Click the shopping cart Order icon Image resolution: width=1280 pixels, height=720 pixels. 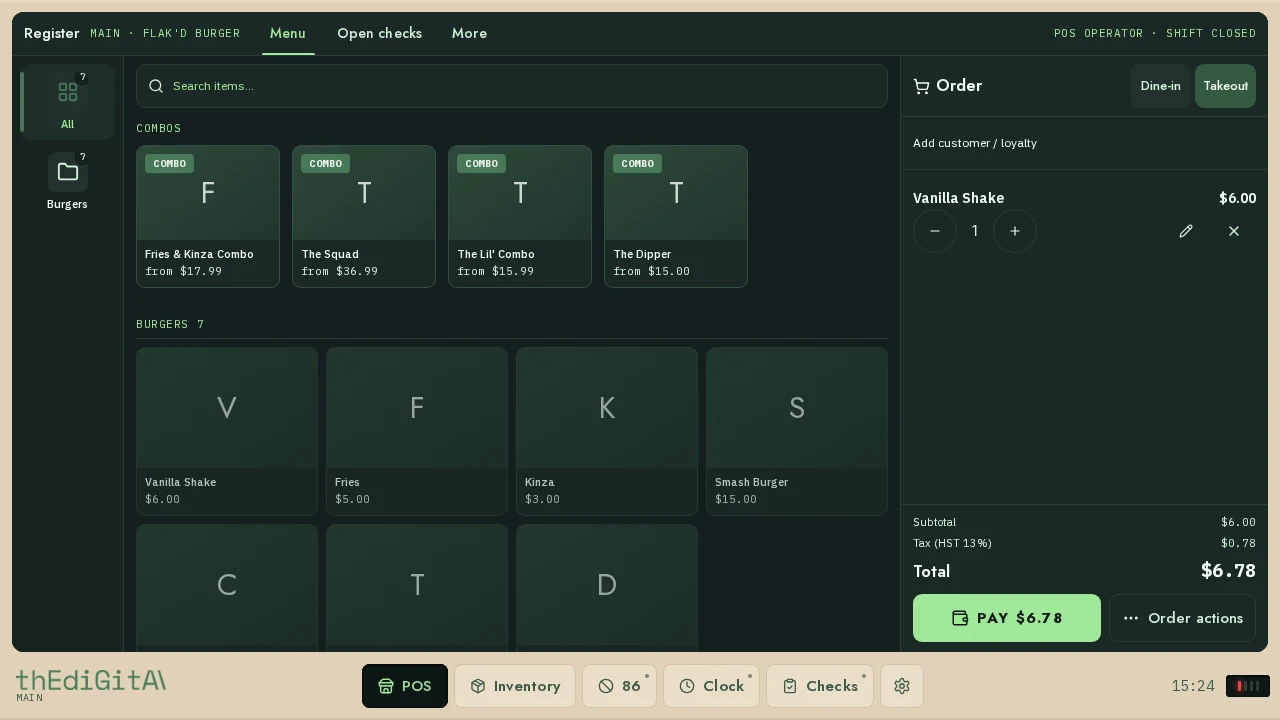pos(921,86)
